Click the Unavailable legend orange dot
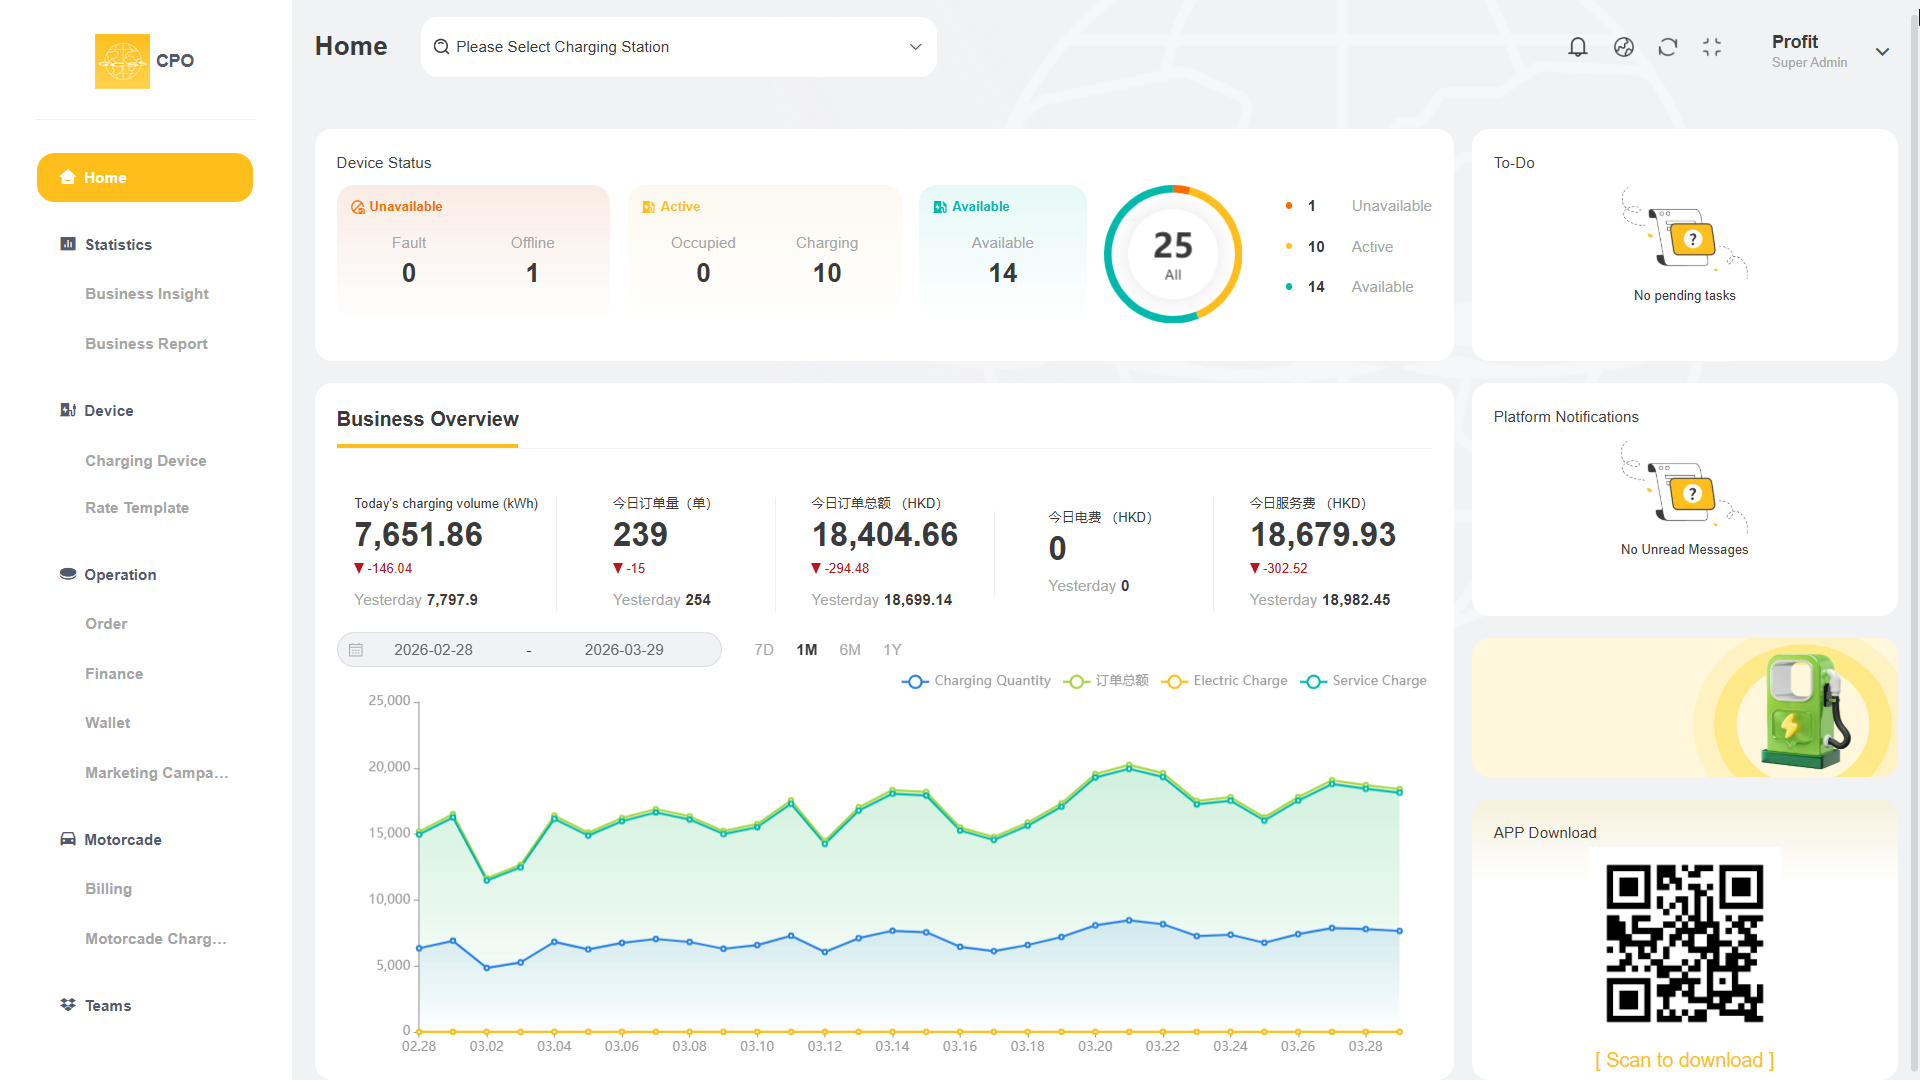Viewport: 1920px width, 1080px height. [x=1289, y=206]
